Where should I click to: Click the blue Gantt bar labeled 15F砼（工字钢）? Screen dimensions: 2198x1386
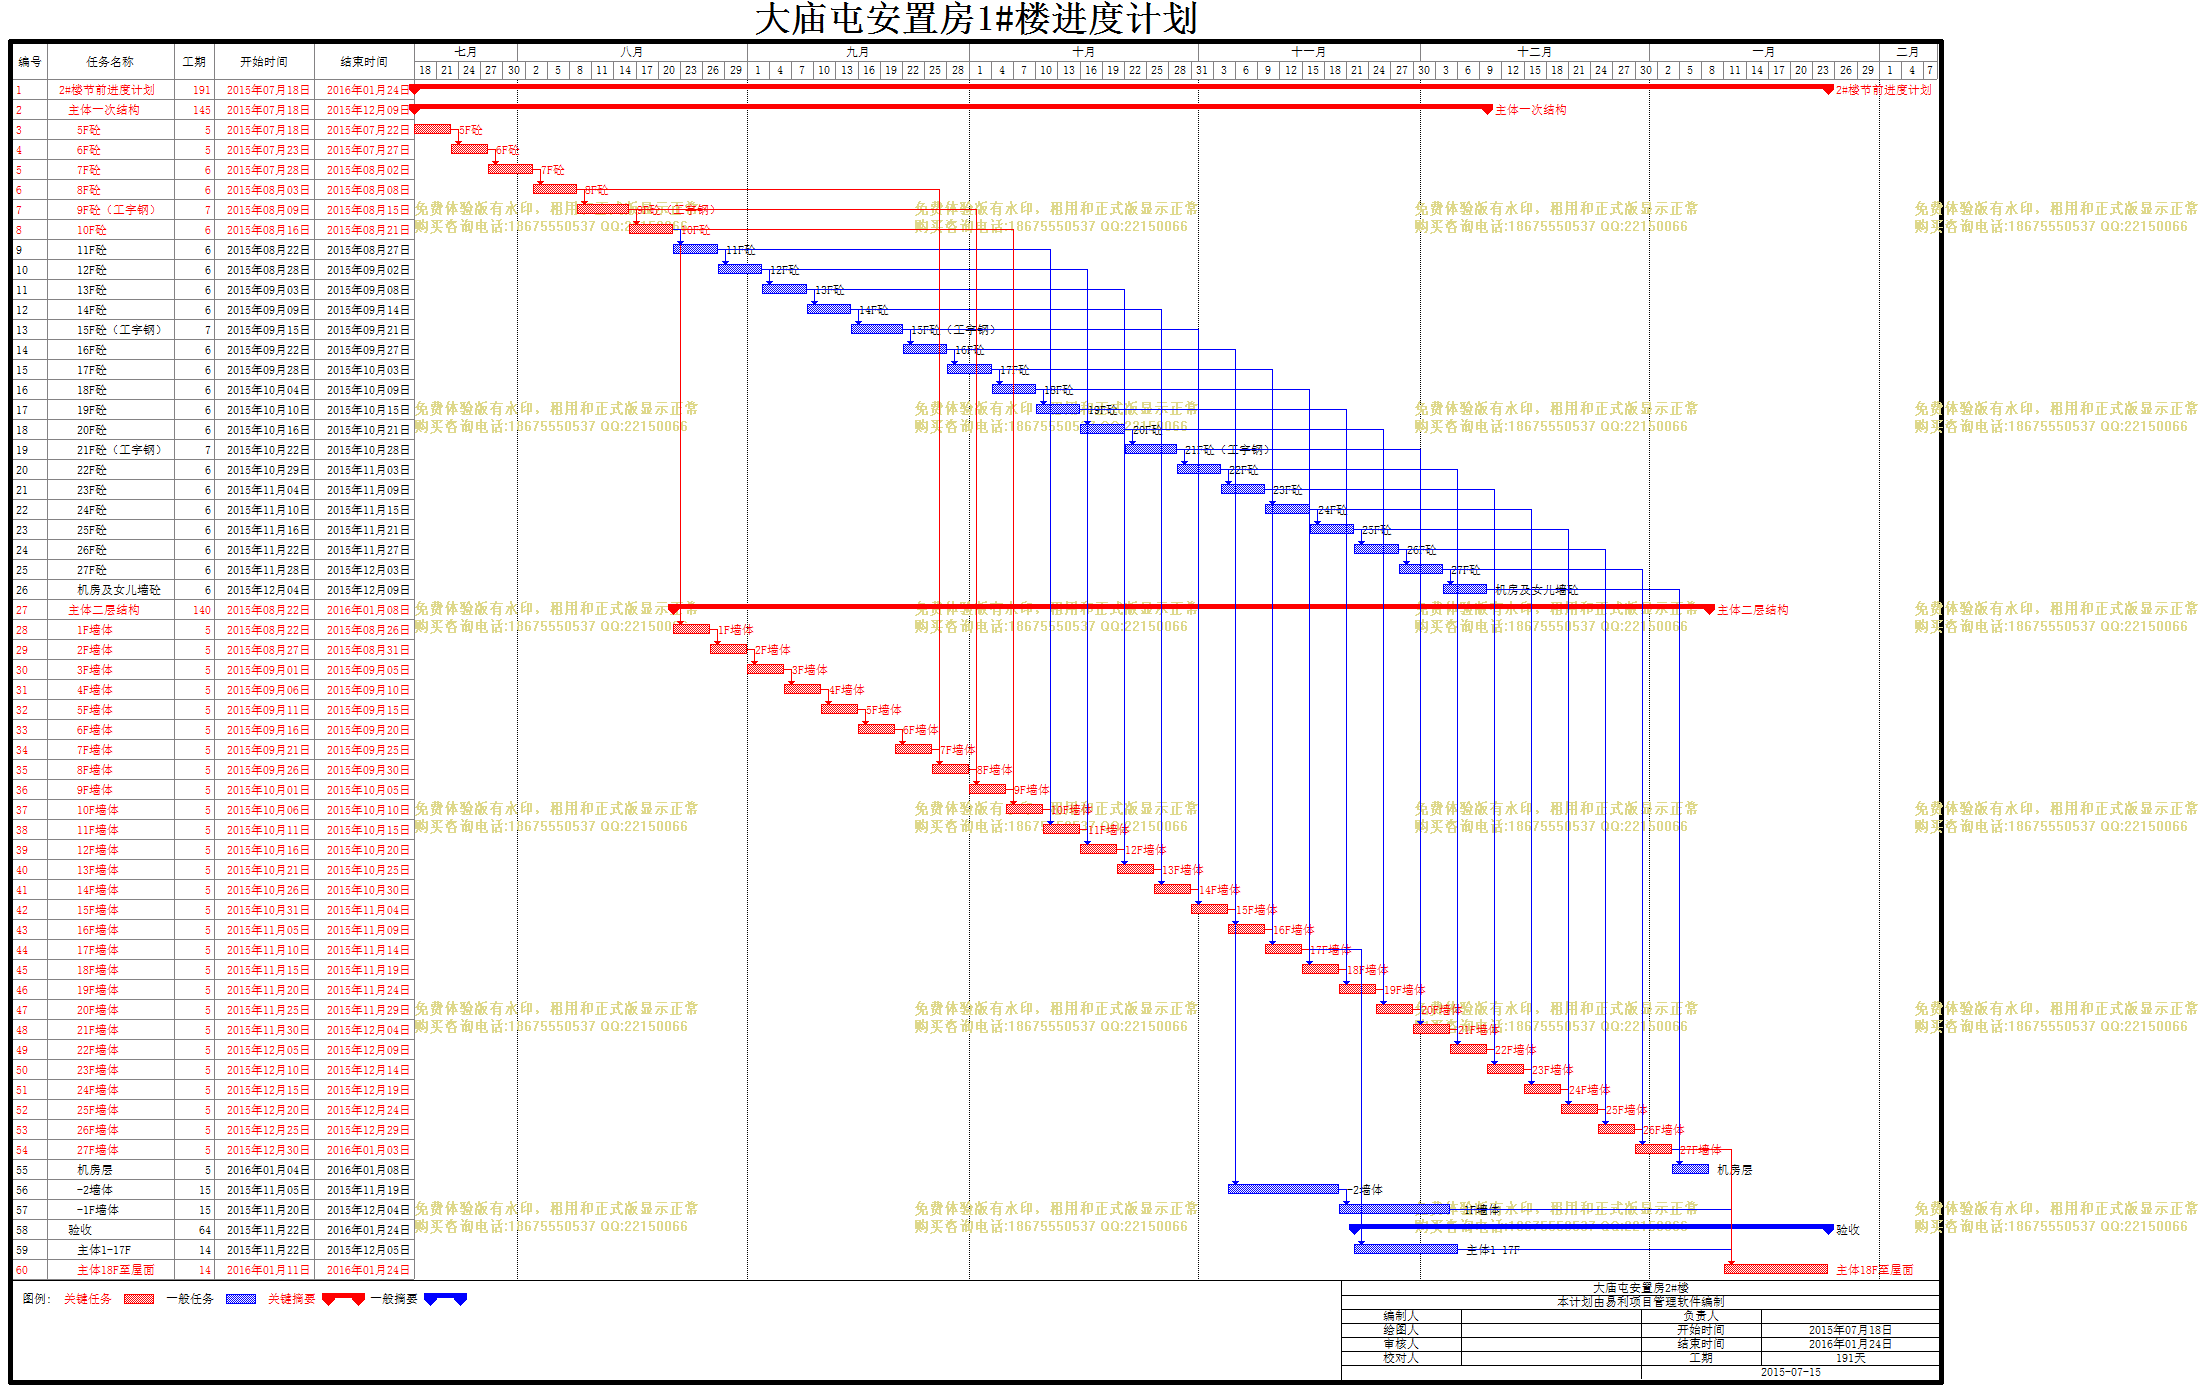[x=877, y=329]
